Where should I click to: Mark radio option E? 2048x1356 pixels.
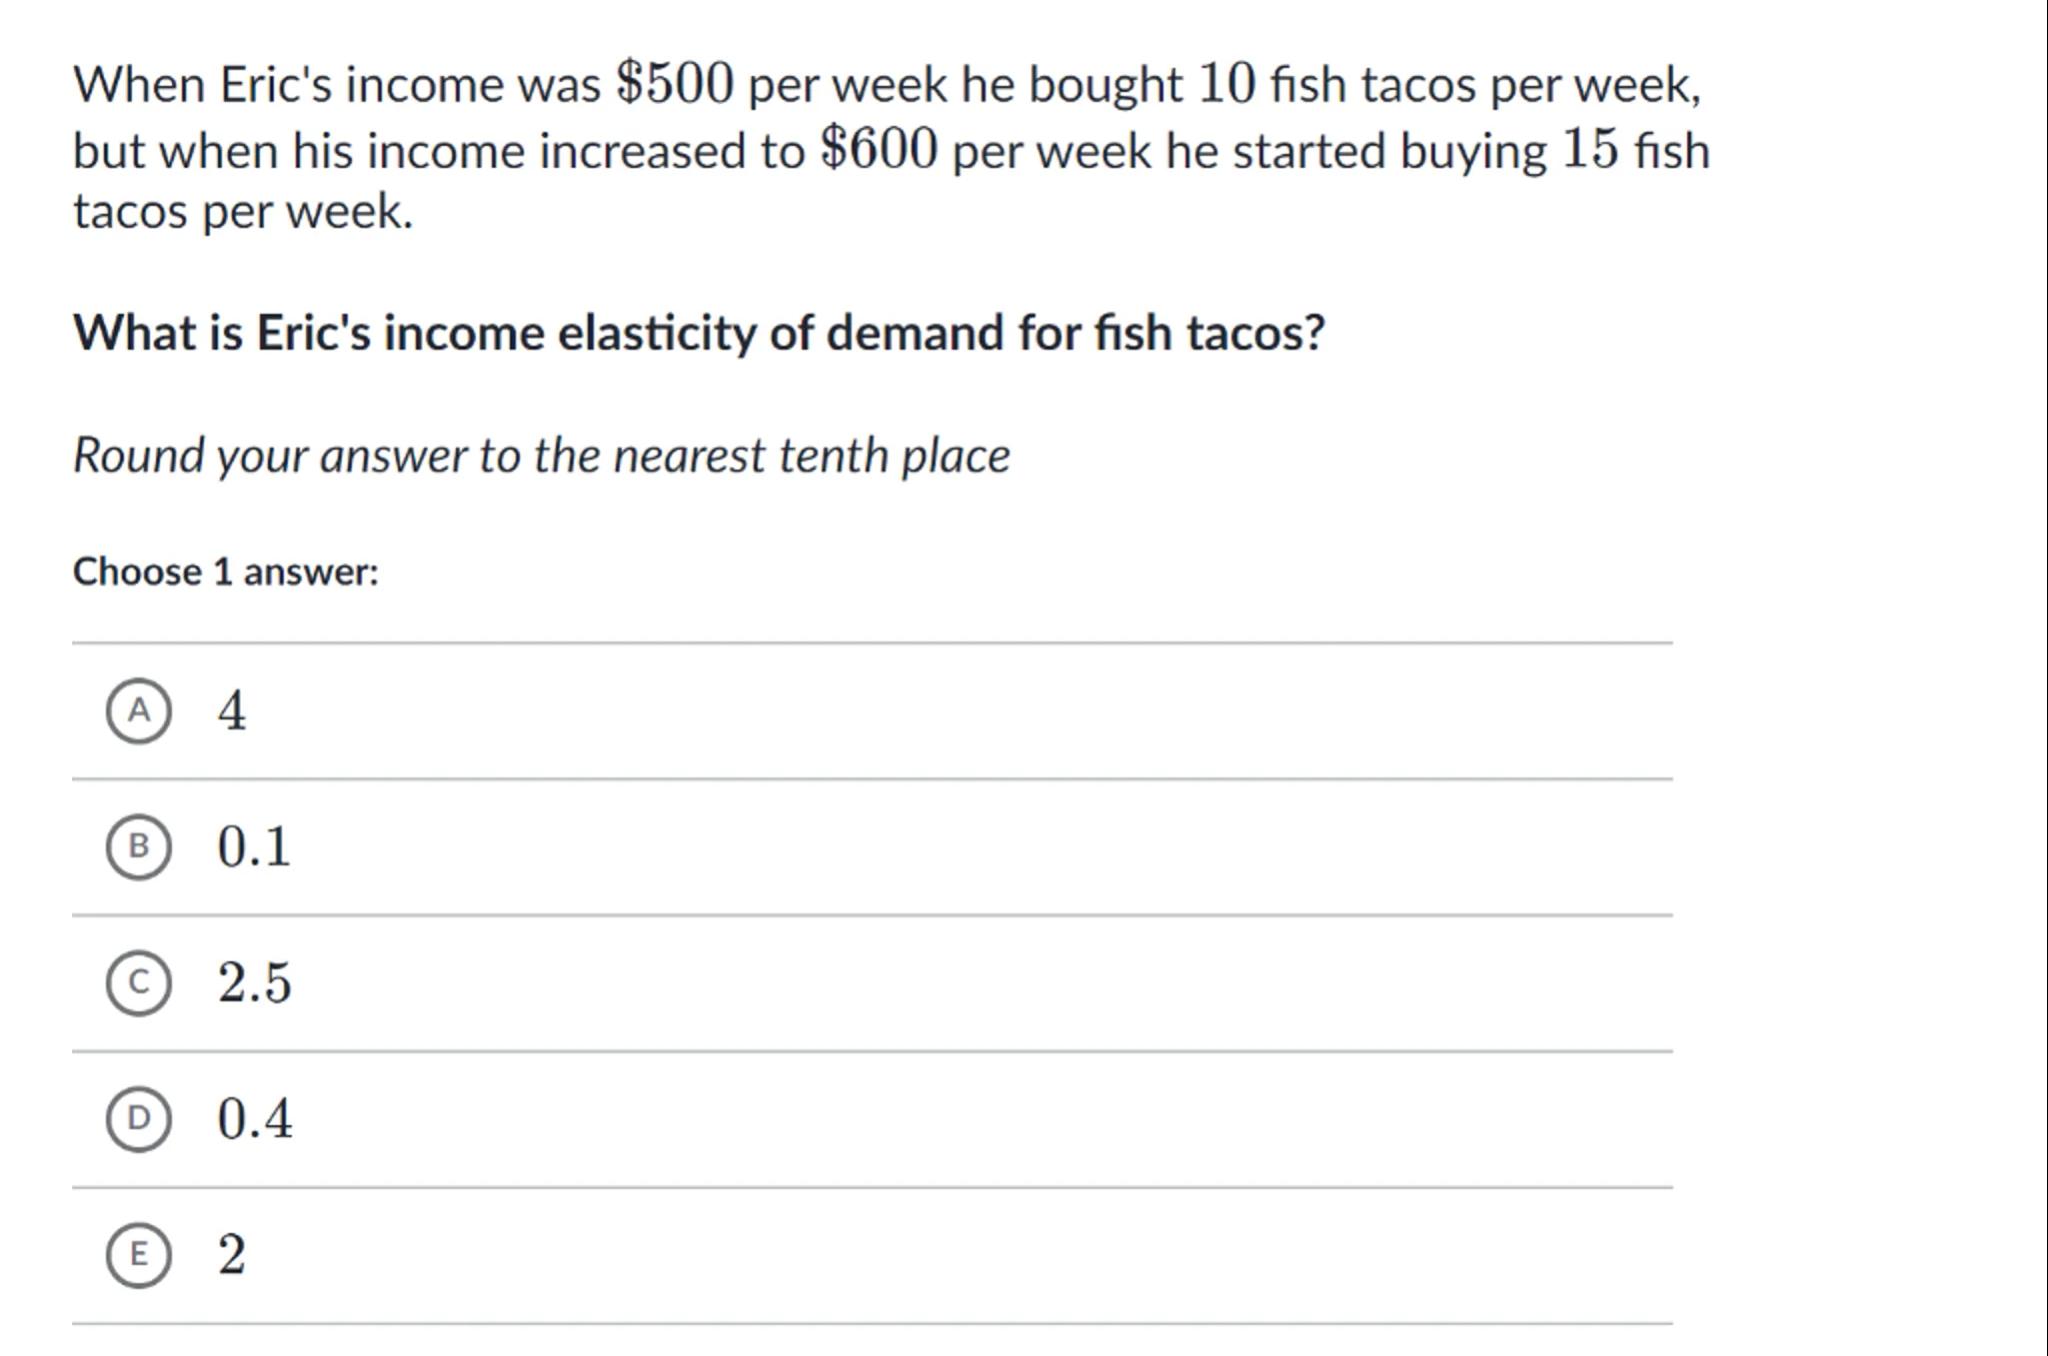pos(139,1255)
